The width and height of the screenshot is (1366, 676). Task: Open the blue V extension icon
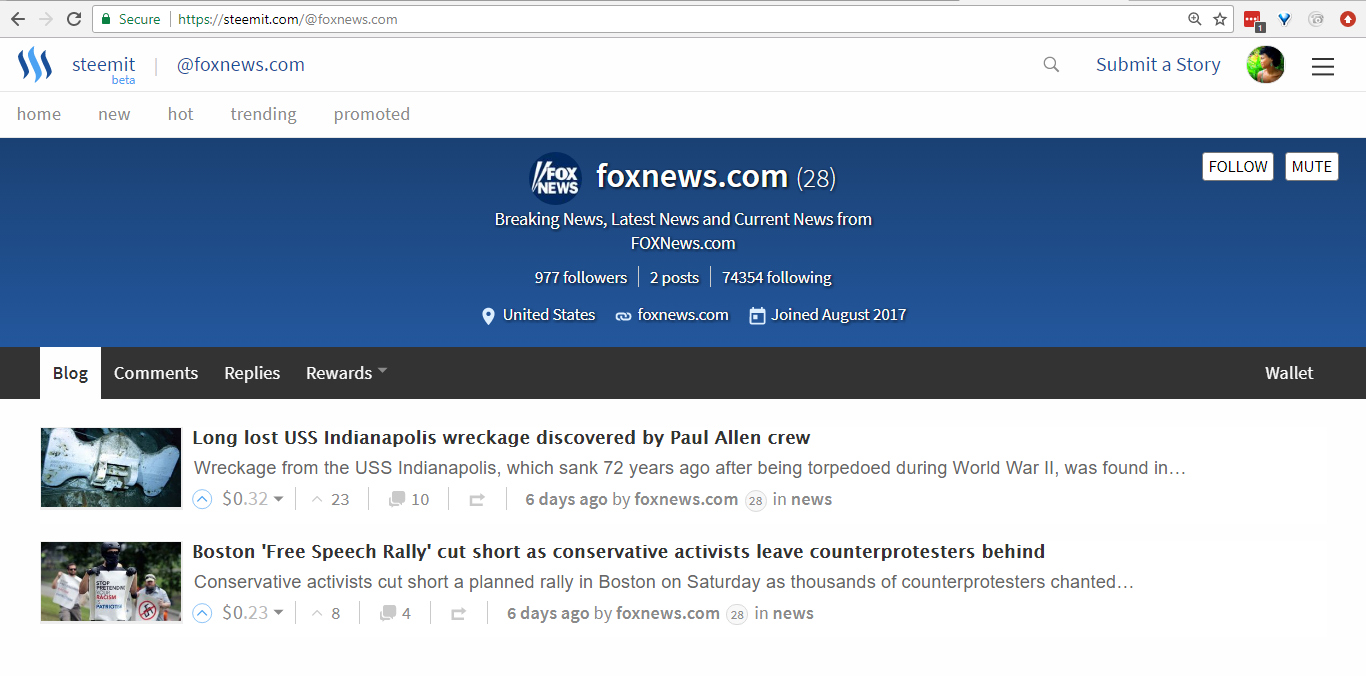pyautogui.click(x=1285, y=19)
